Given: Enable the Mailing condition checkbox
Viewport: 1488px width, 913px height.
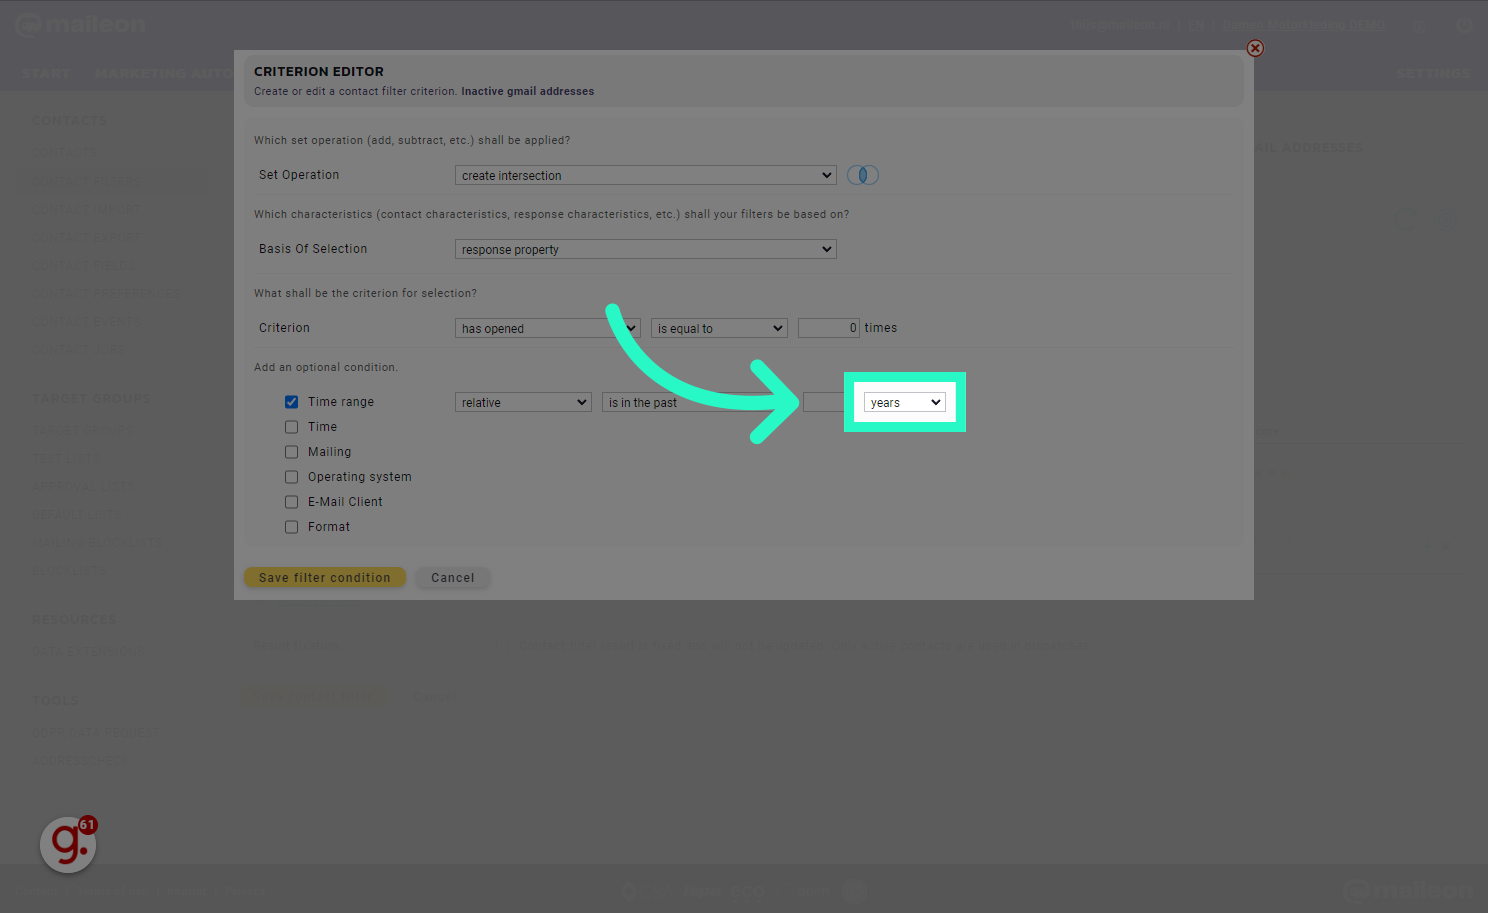Looking at the screenshot, I should [x=291, y=452].
